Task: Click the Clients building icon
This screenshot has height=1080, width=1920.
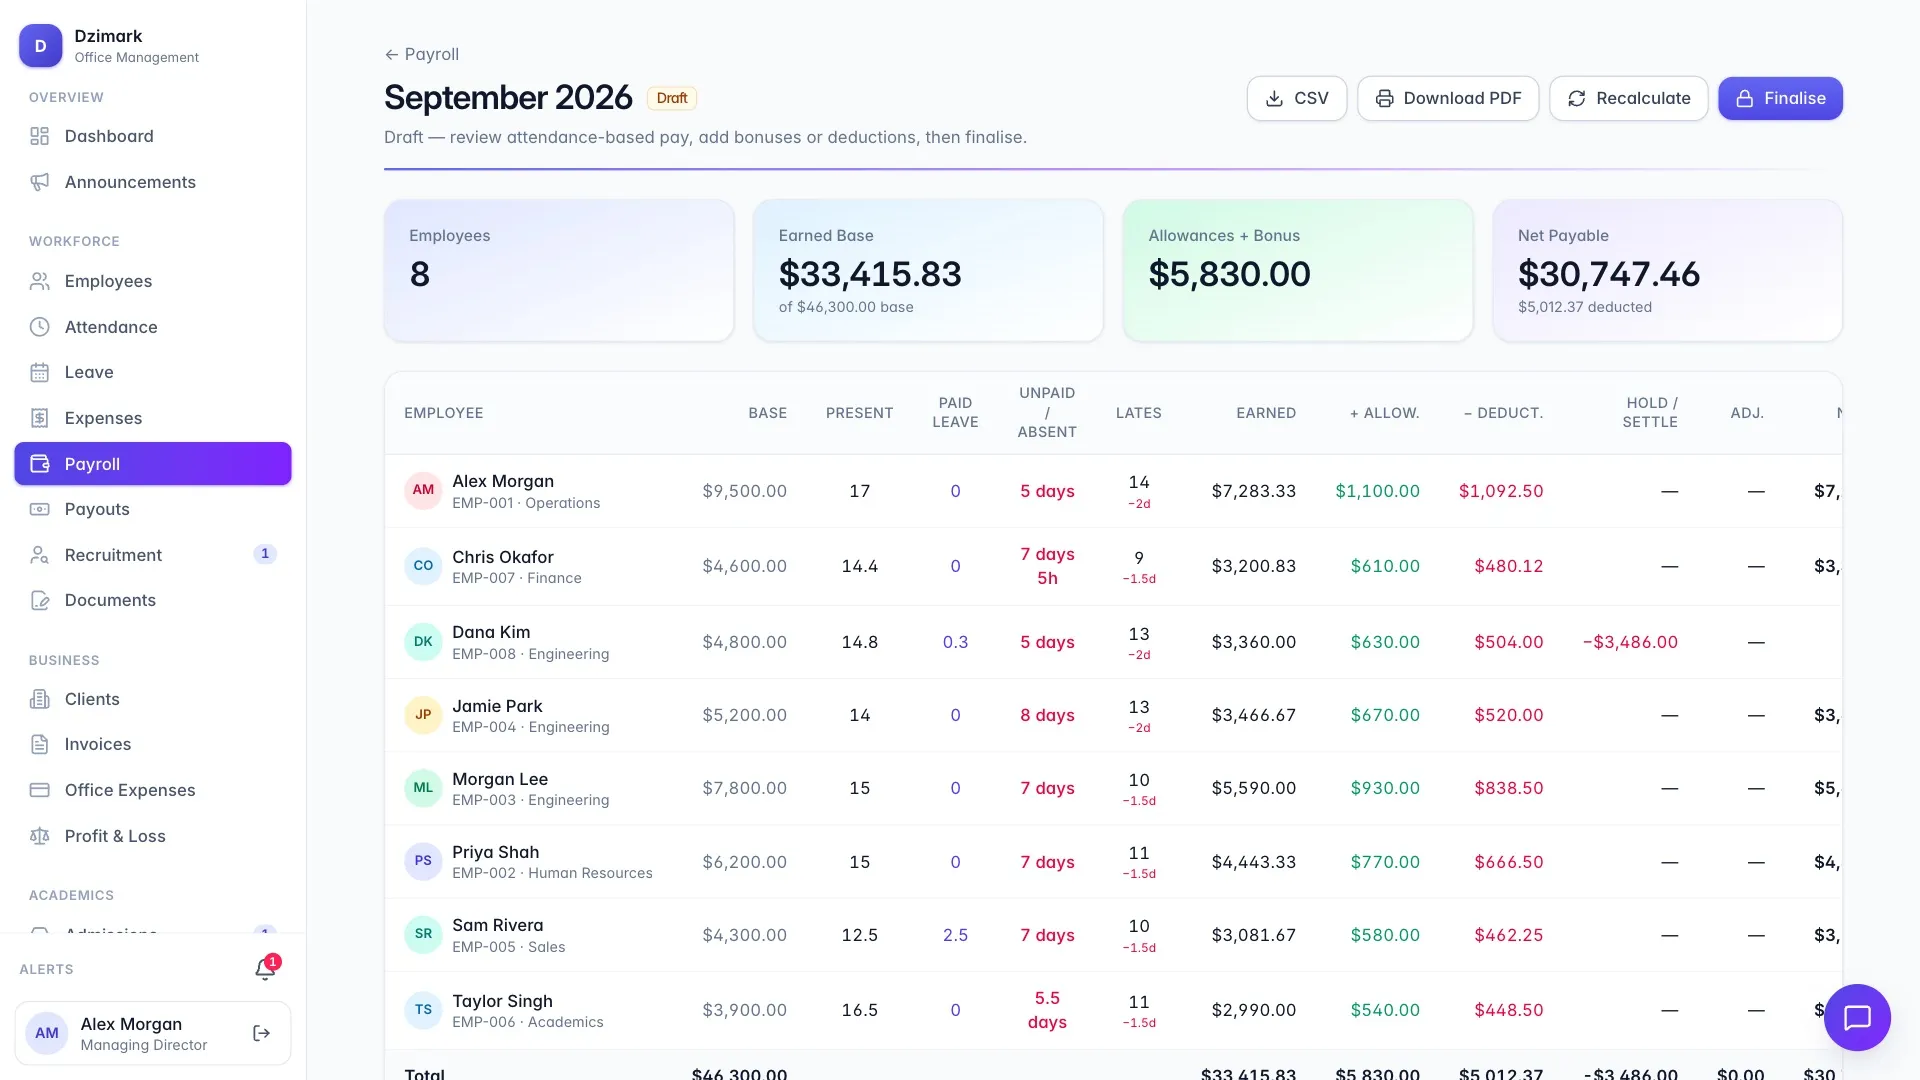Action: click(x=39, y=699)
